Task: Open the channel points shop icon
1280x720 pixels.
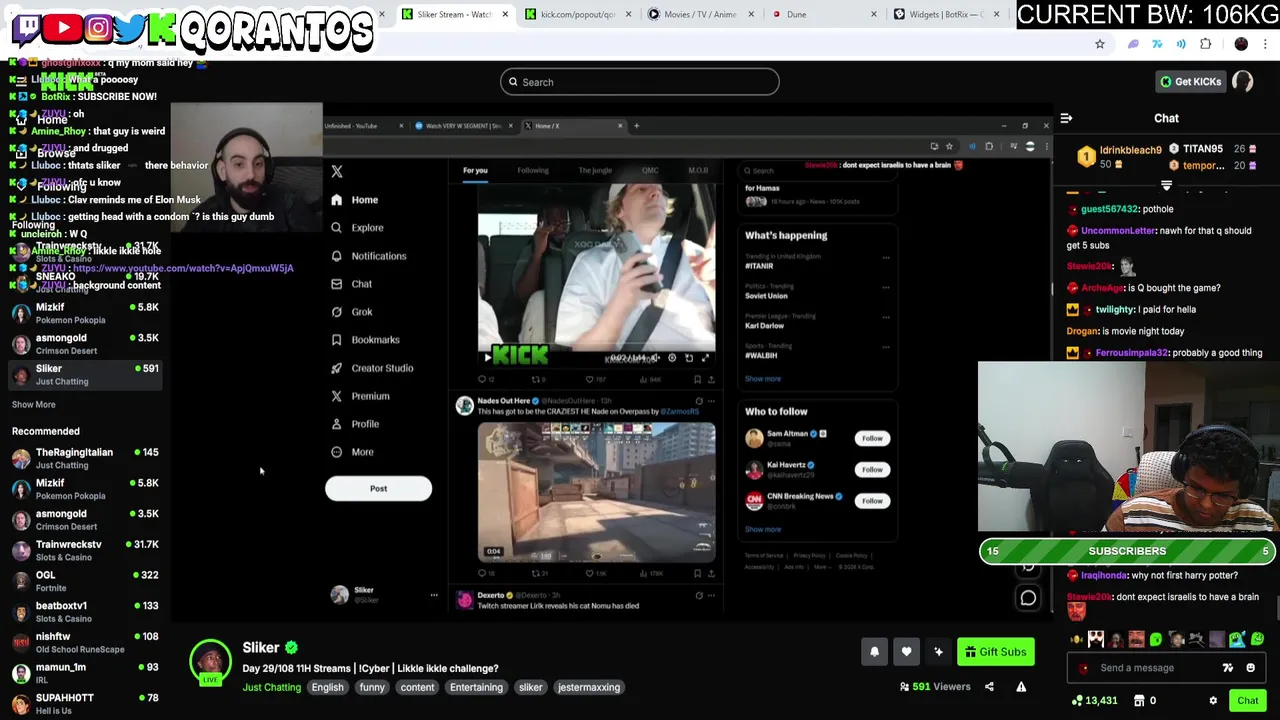Action: 1139,701
